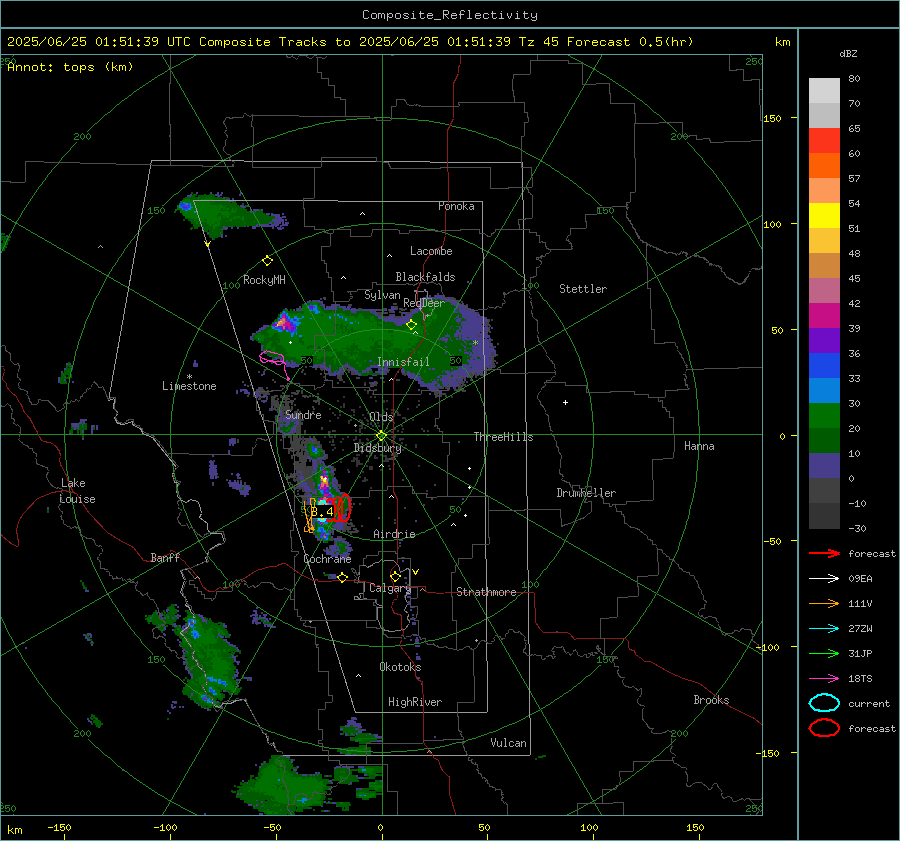Click the Airdrie city label
The image size is (900, 841).
click(394, 534)
